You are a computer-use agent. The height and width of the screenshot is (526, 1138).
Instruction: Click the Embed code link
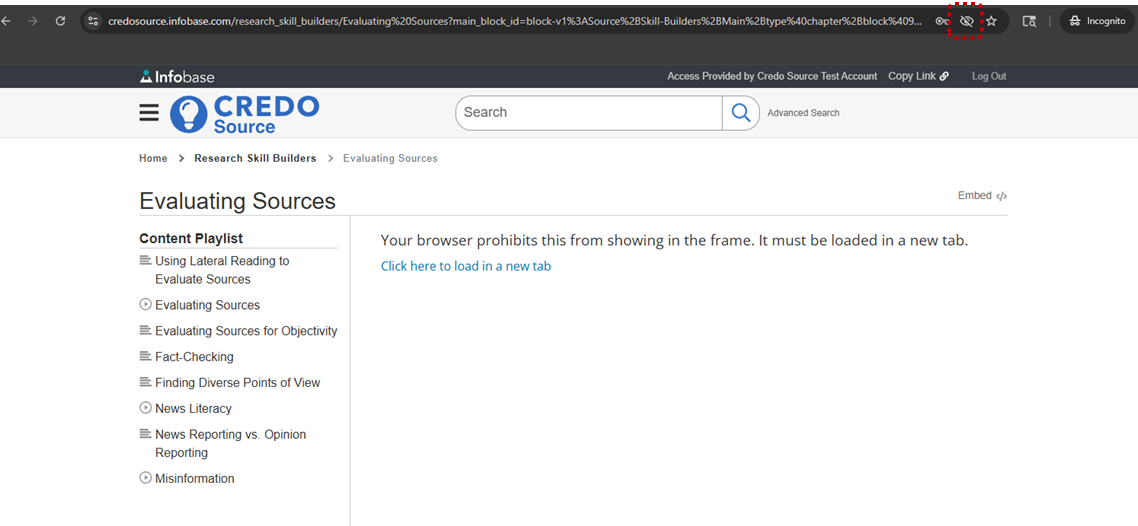click(x=982, y=195)
